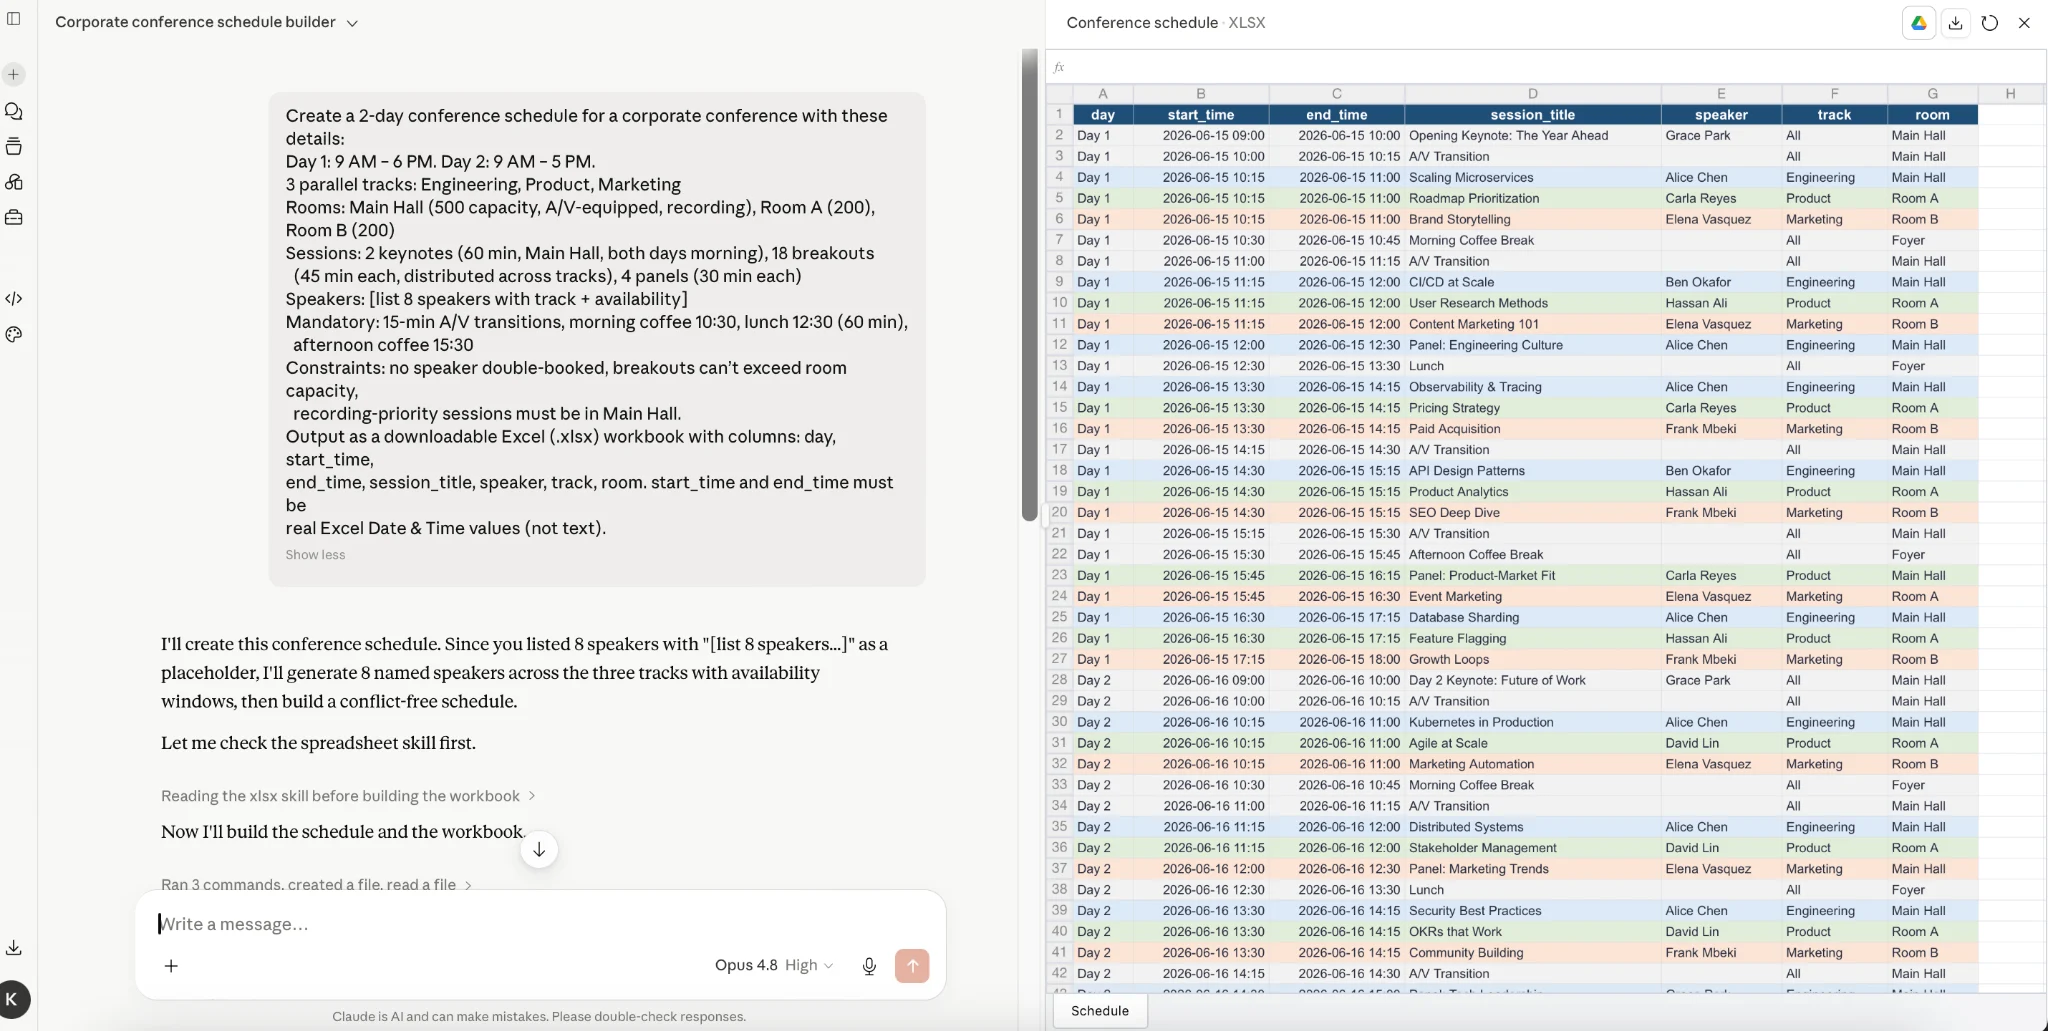The image size is (2048, 1031).
Task: Select 'Pricing Strategy' cell
Action: click(1532, 408)
